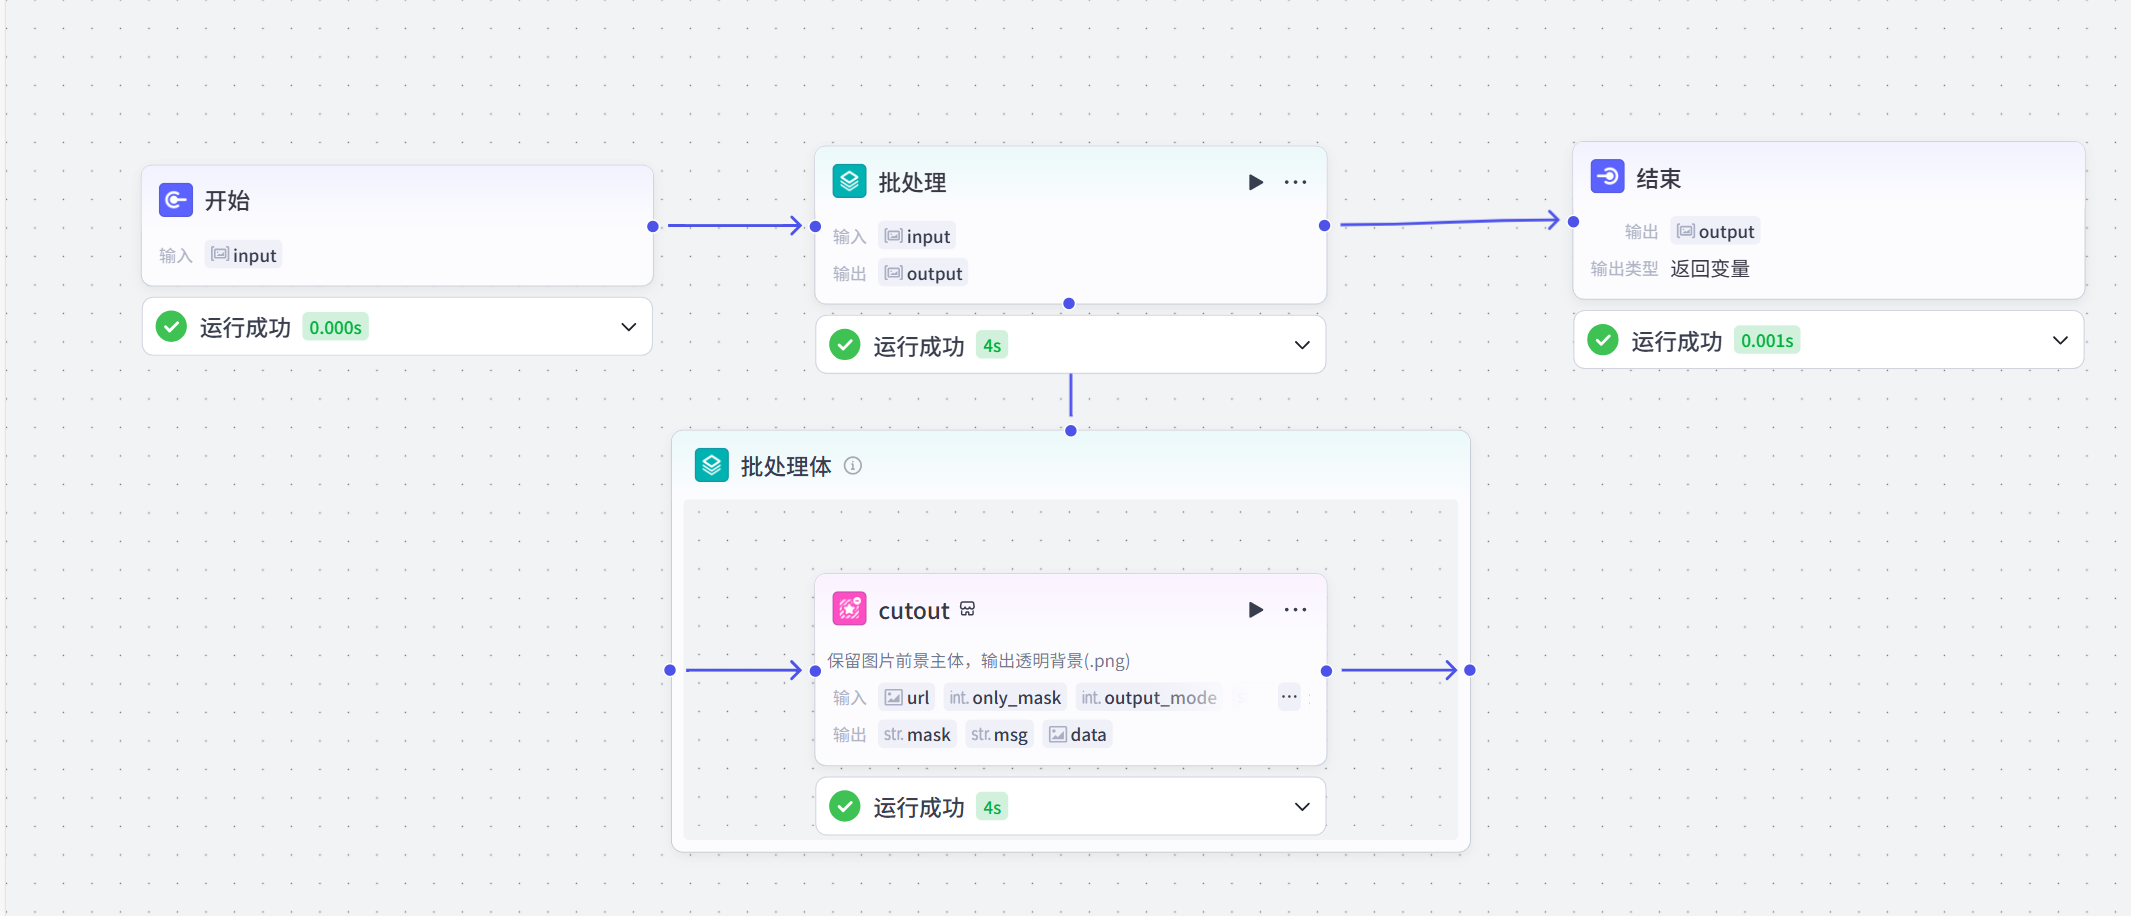Click the output variable tag in 结束 node
Viewport: 2131px width, 916px height.
(1714, 230)
